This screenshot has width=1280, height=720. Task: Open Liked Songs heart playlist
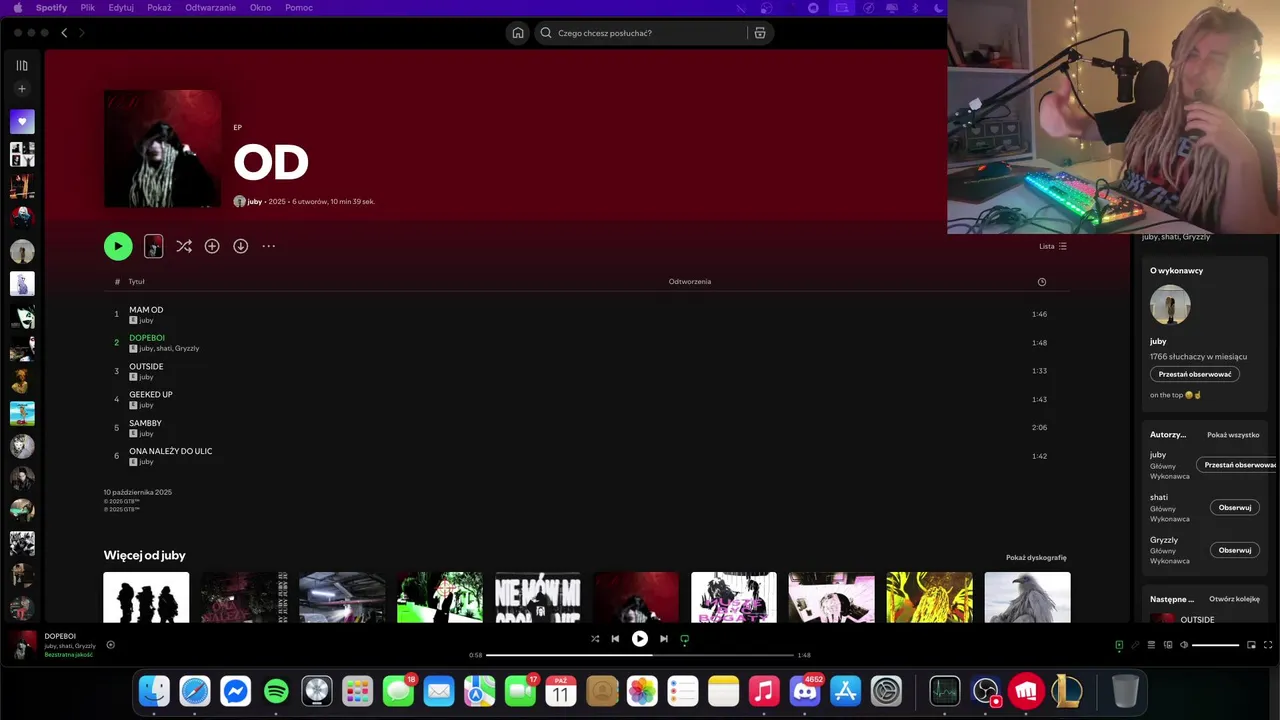22,122
